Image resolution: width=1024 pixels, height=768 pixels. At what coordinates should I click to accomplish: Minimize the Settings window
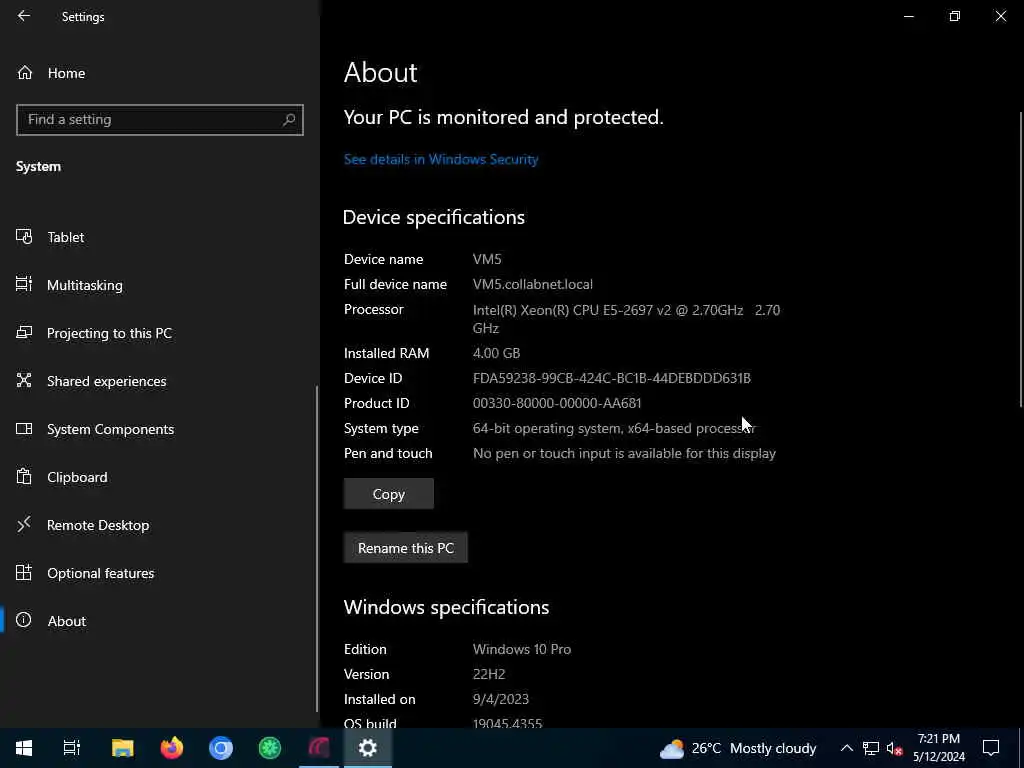908,16
